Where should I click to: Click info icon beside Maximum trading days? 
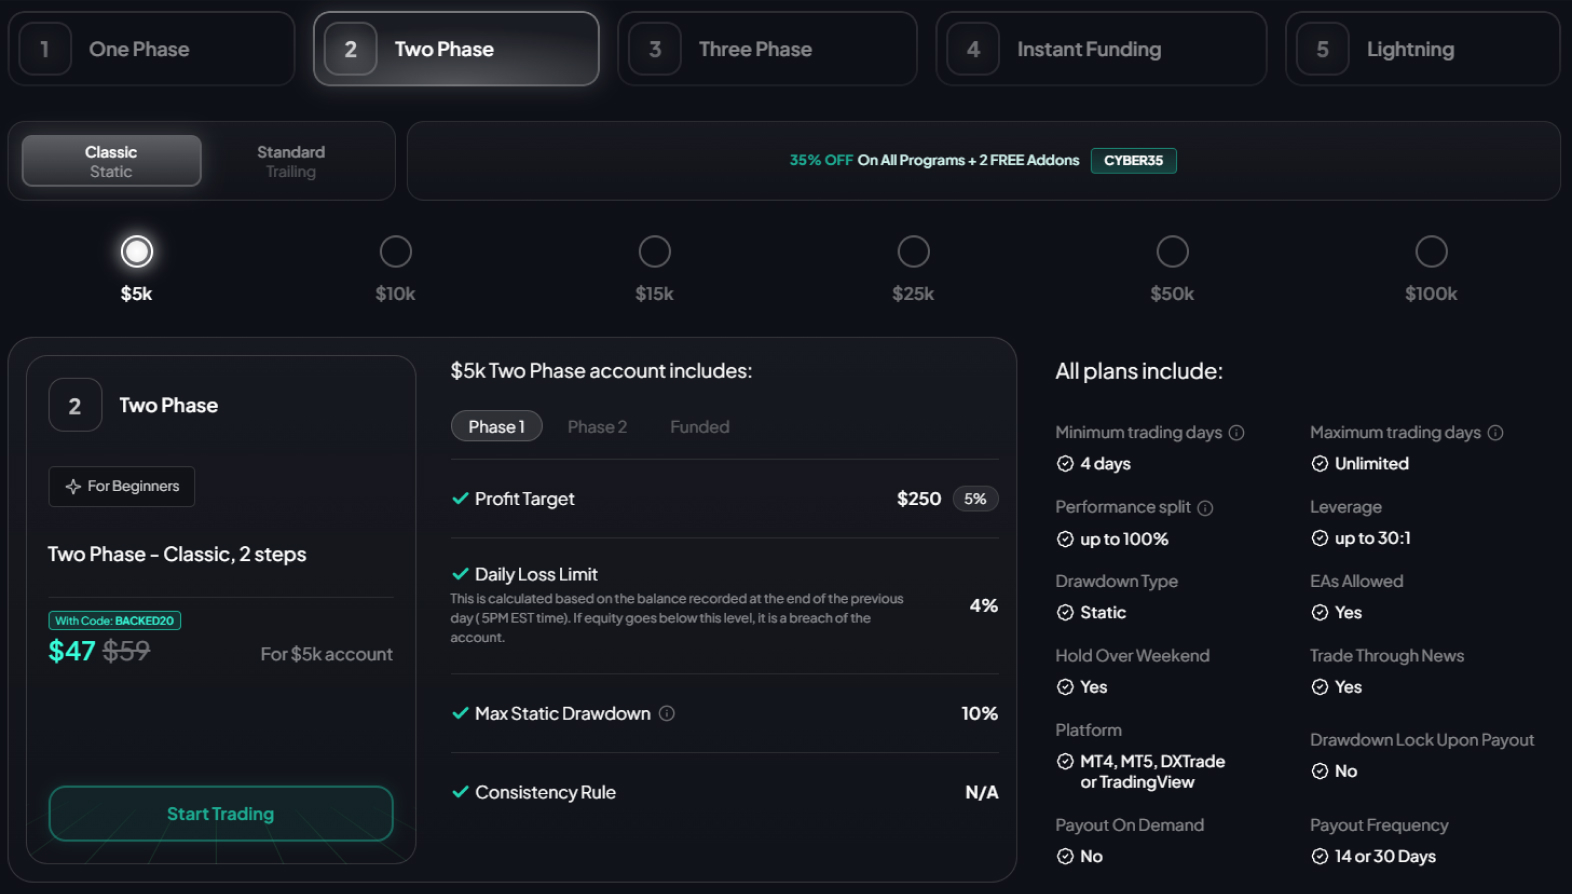coord(1495,433)
